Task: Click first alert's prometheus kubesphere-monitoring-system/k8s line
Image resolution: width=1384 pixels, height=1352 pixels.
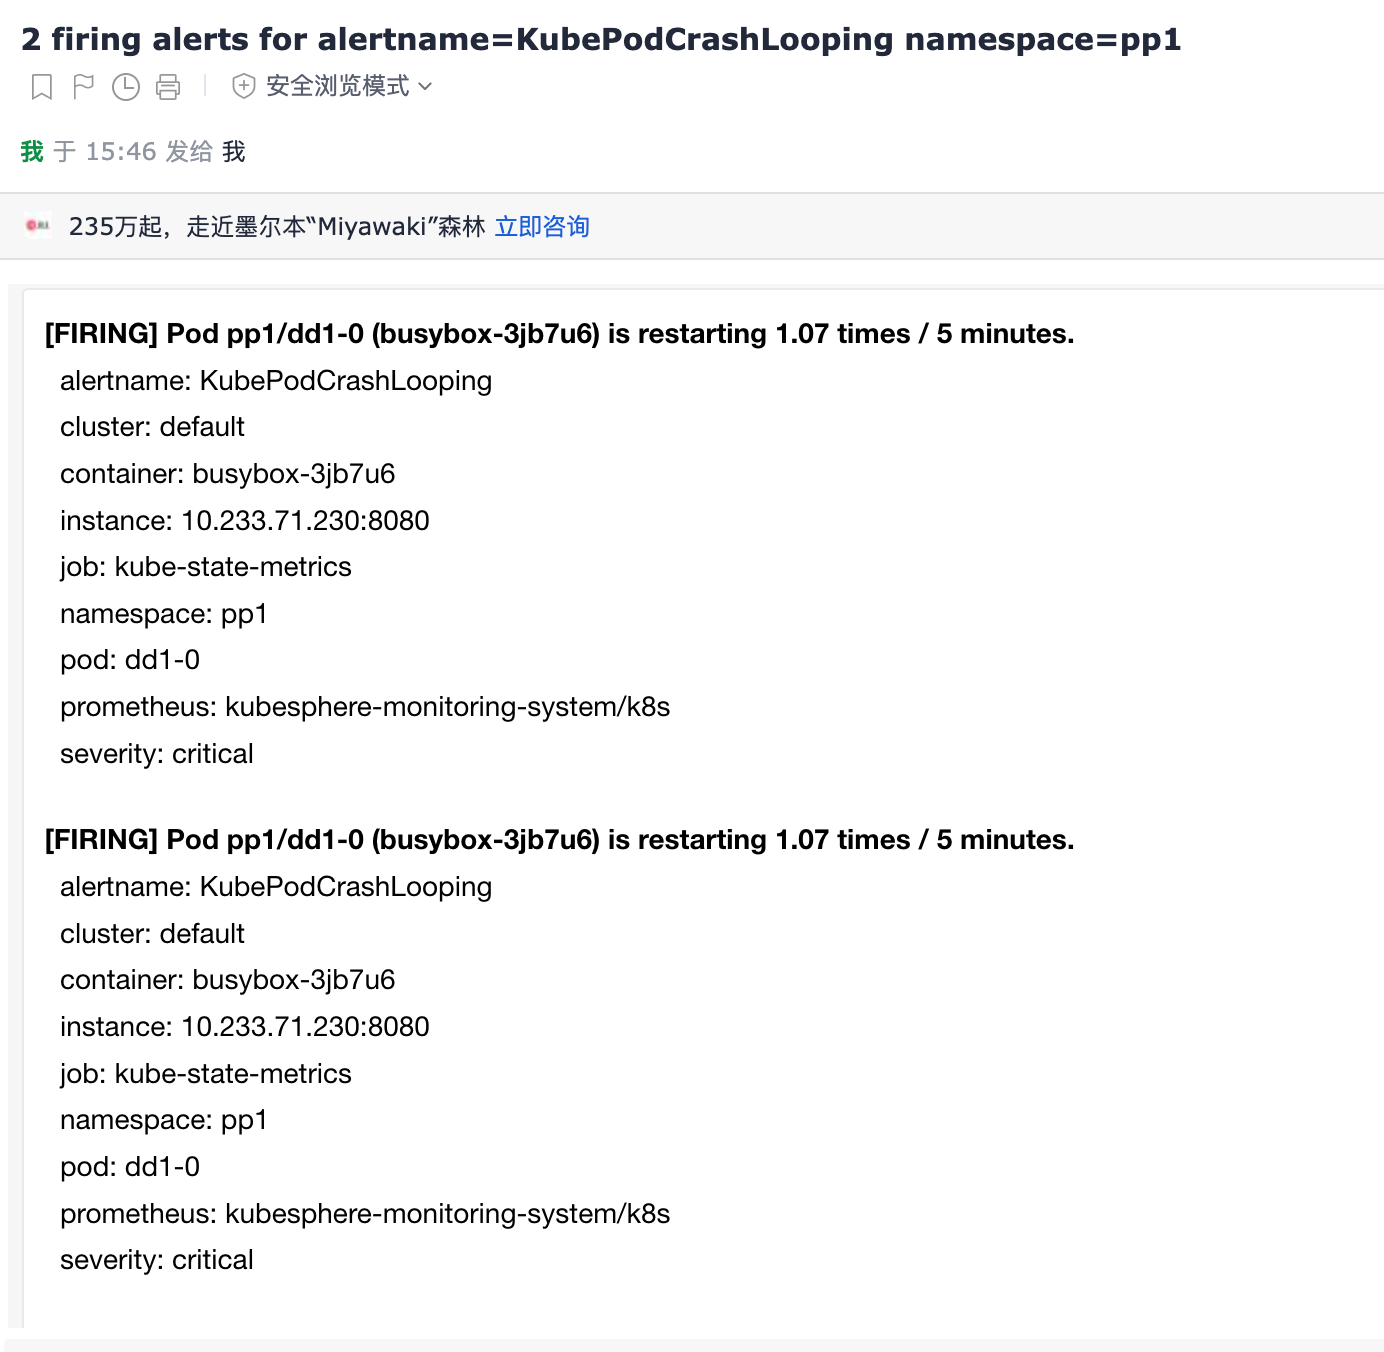Action: 365,707
